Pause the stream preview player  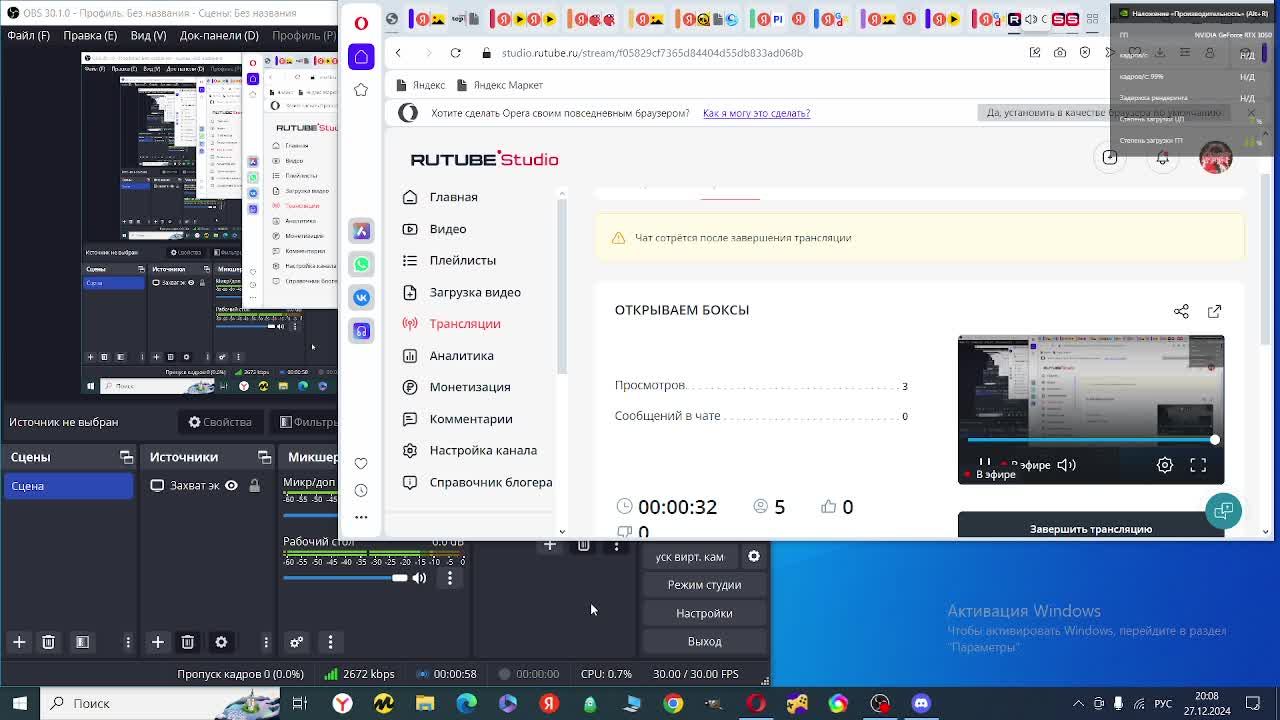pos(984,465)
